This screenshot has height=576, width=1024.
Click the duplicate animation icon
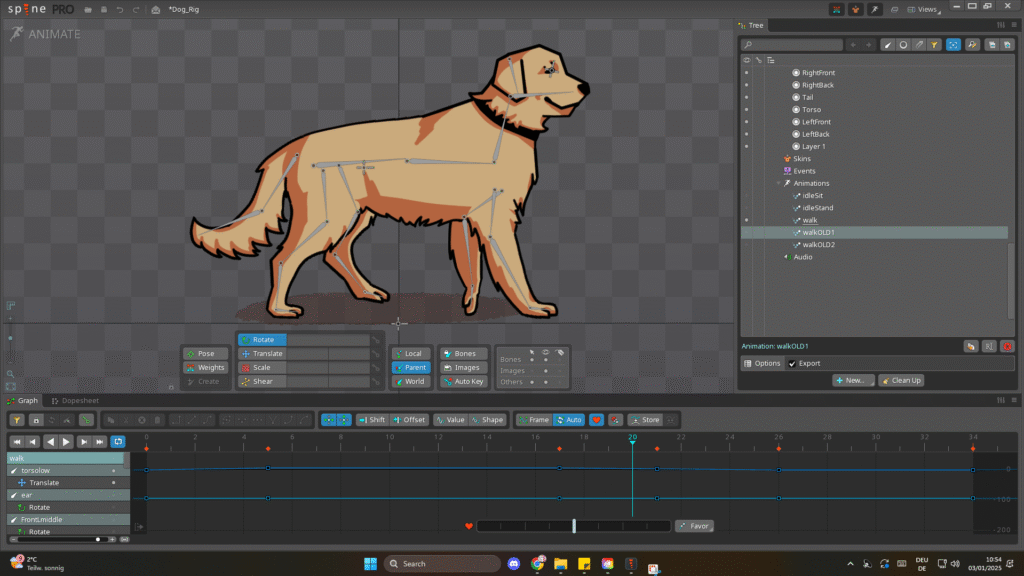click(x=970, y=346)
